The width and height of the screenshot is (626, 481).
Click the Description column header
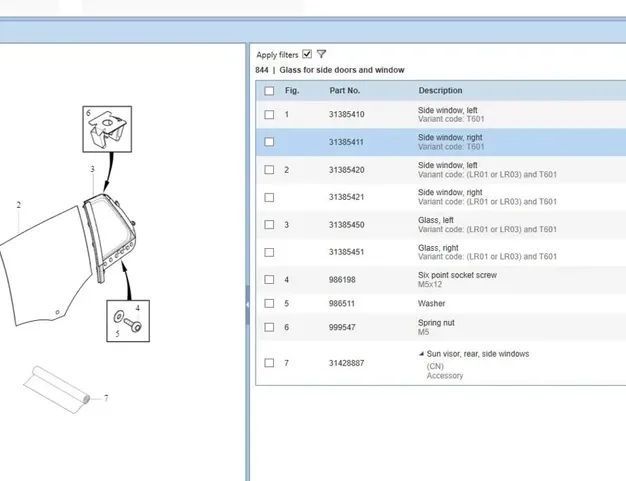[440, 91]
